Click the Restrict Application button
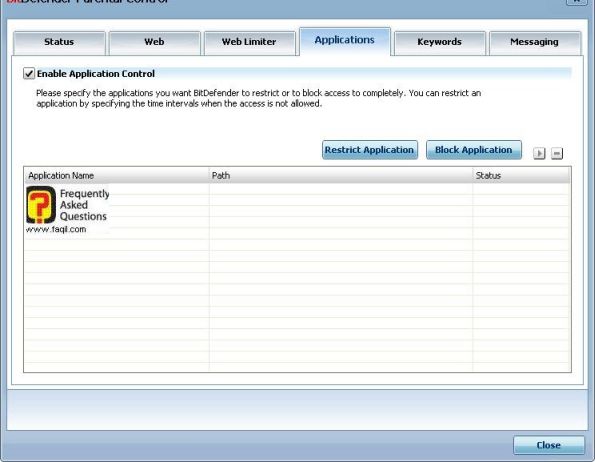Screen dimensions: 595x462 click(370, 150)
